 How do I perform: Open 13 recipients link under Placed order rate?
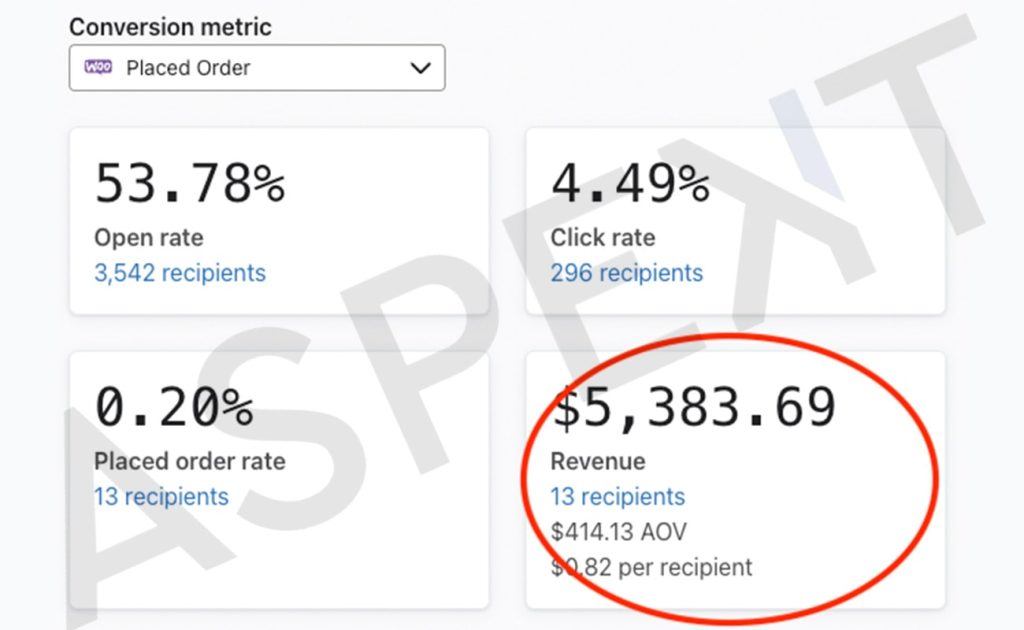point(161,497)
